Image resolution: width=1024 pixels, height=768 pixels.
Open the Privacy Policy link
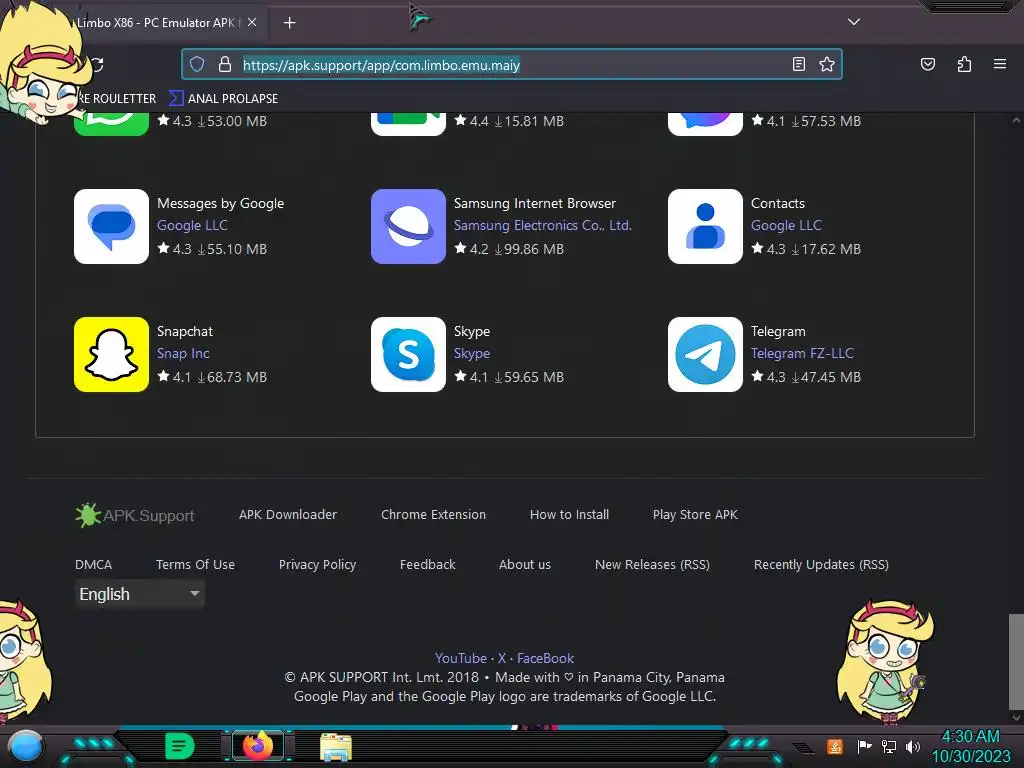click(317, 564)
